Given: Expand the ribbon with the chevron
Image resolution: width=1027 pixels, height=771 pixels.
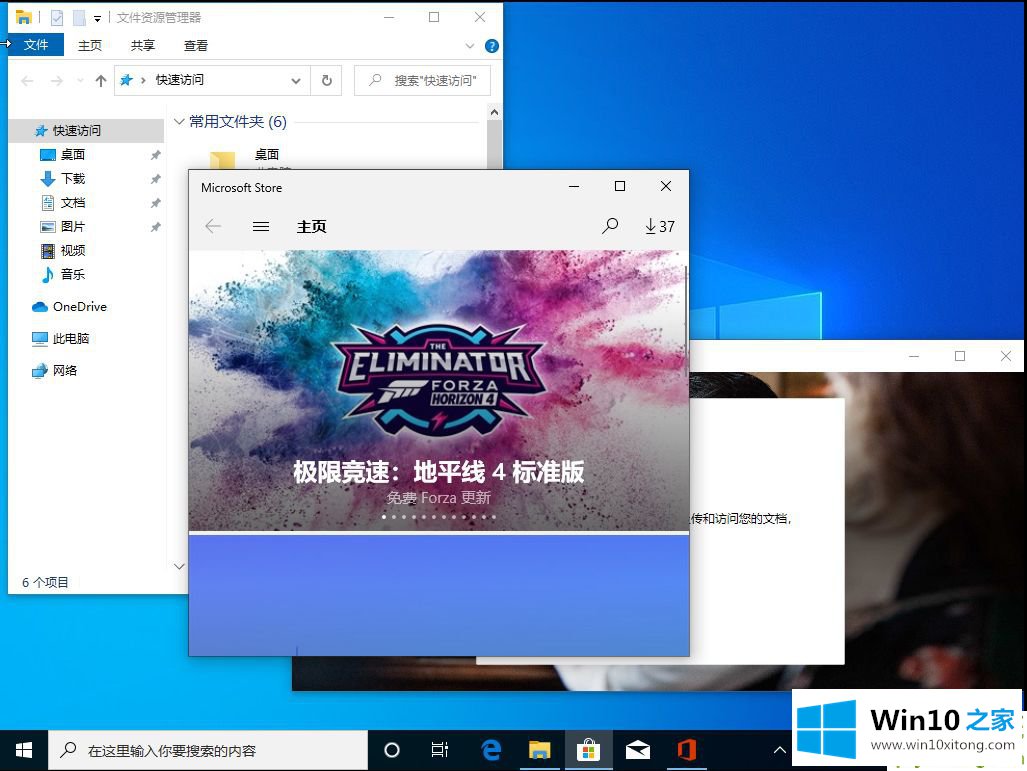Looking at the screenshot, I should point(470,46).
